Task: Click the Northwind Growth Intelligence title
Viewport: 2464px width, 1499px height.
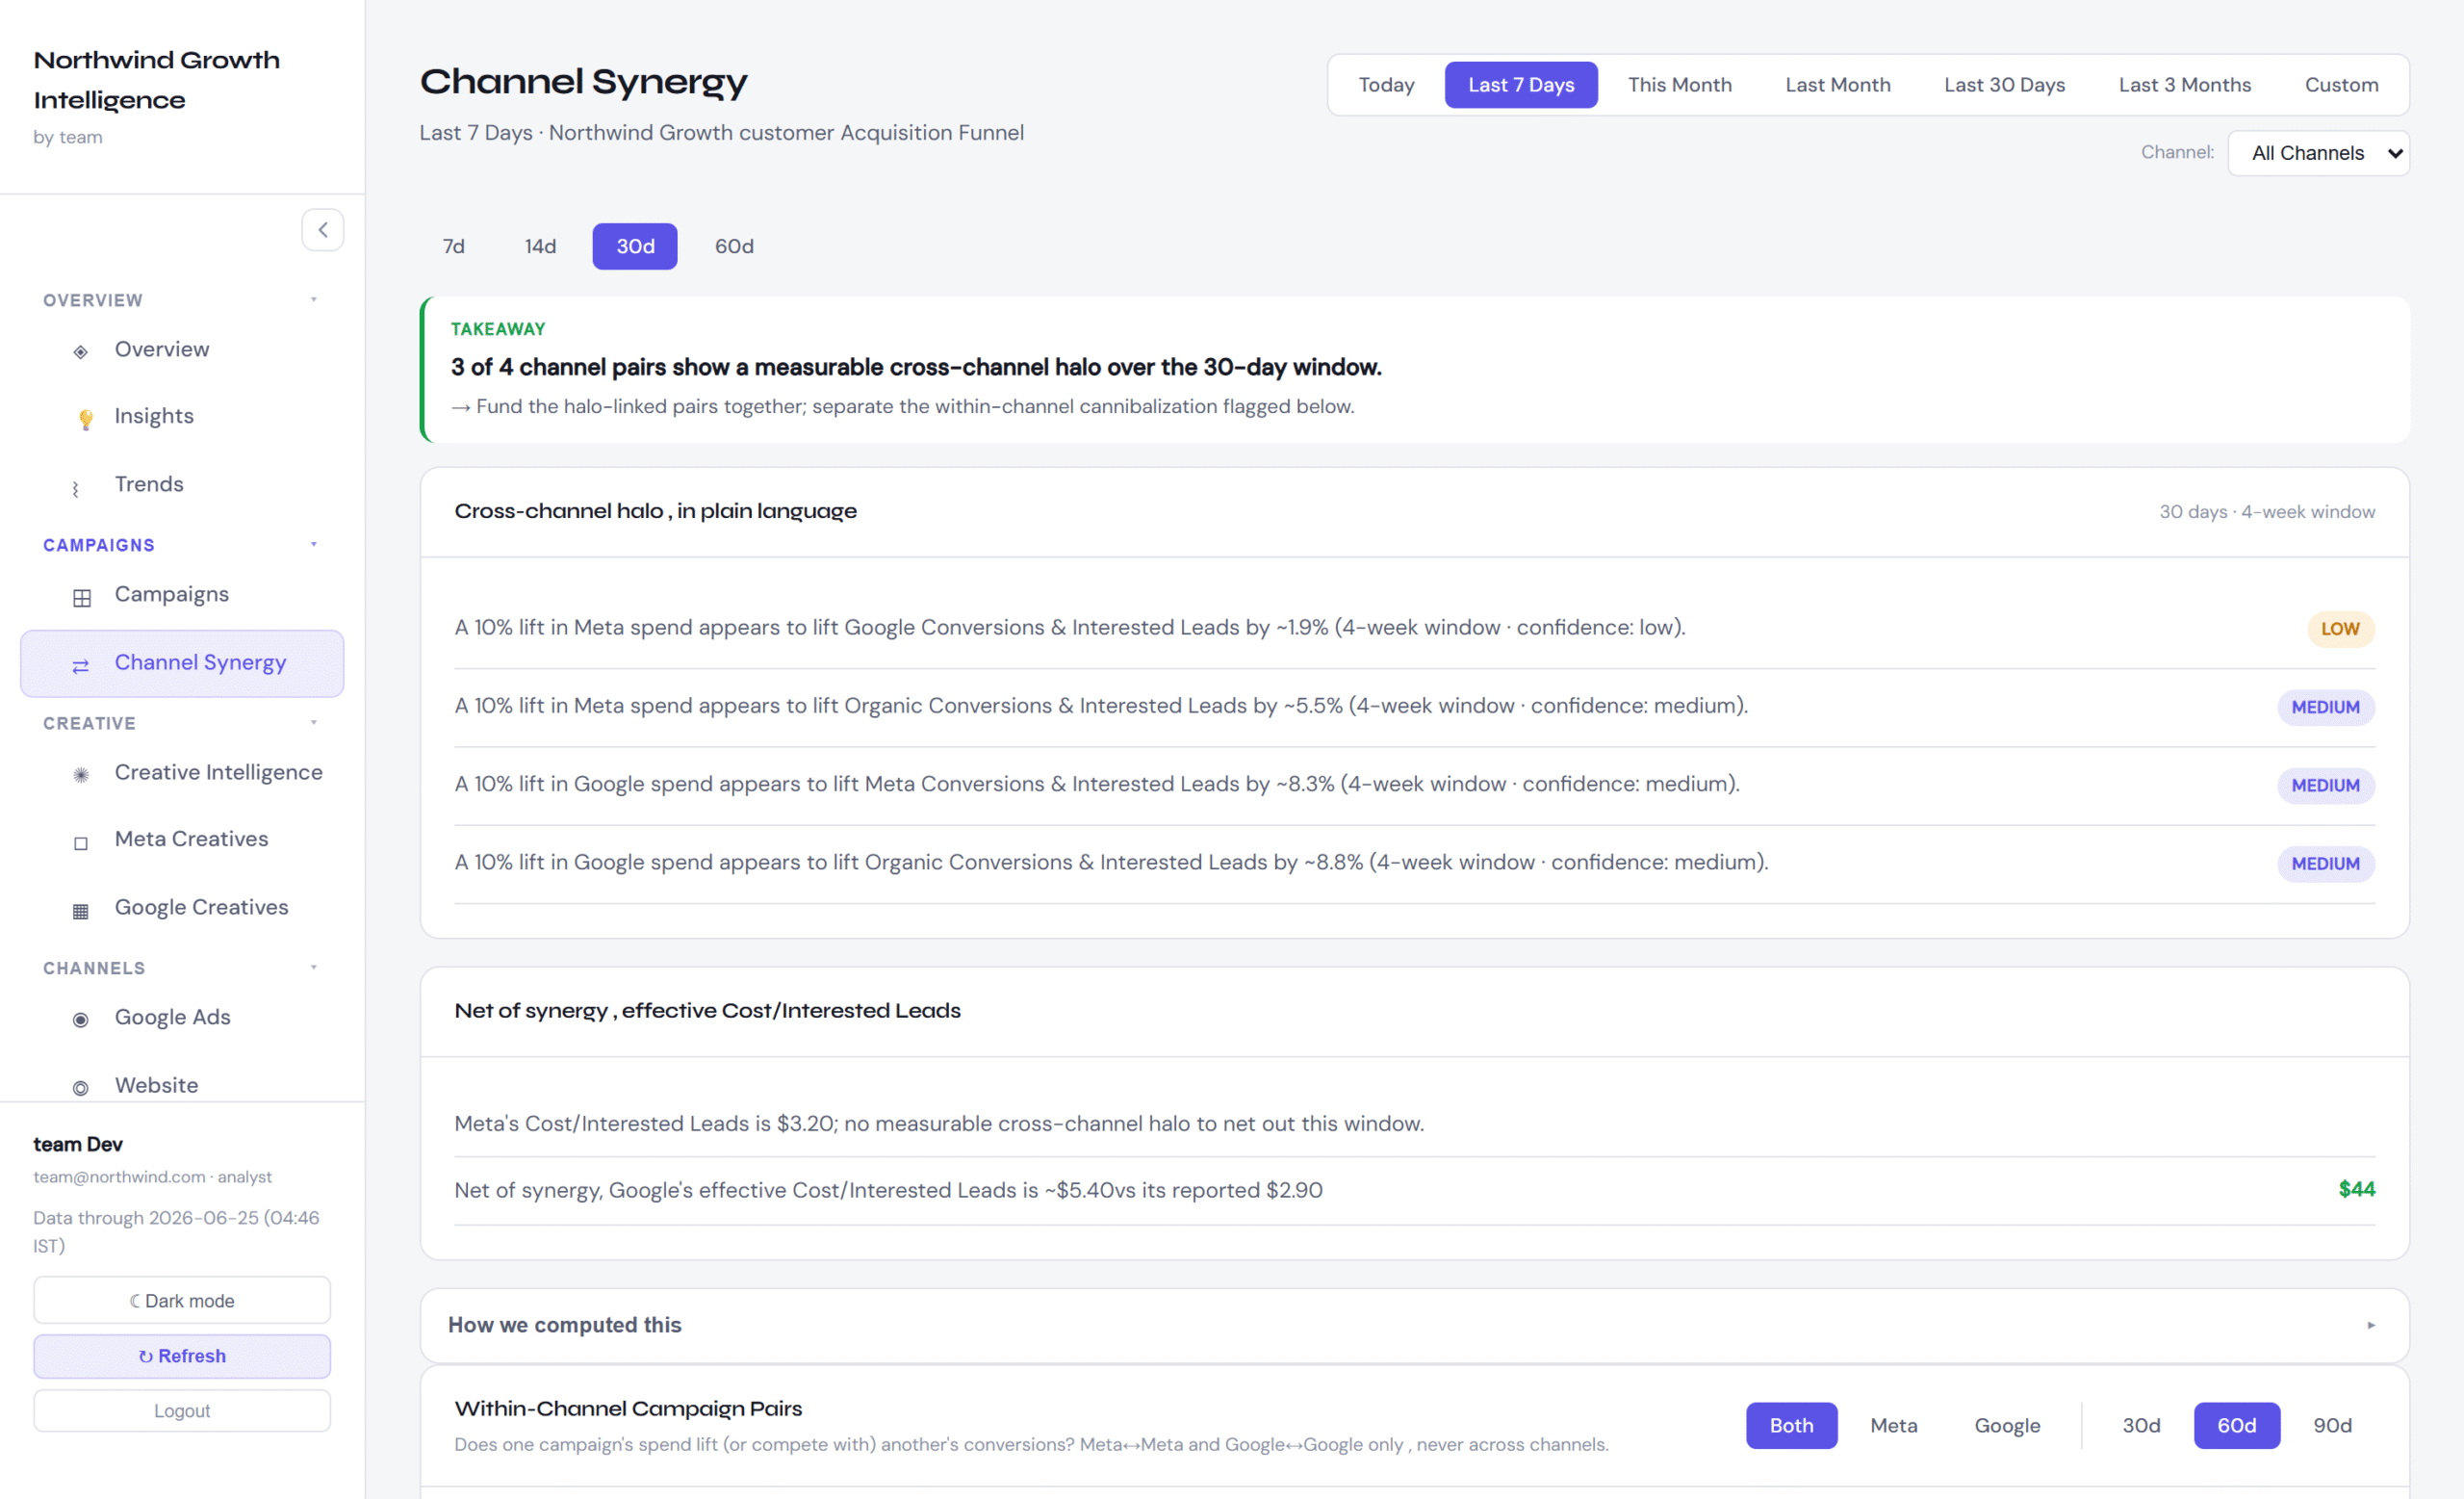Action: click(157, 80)
